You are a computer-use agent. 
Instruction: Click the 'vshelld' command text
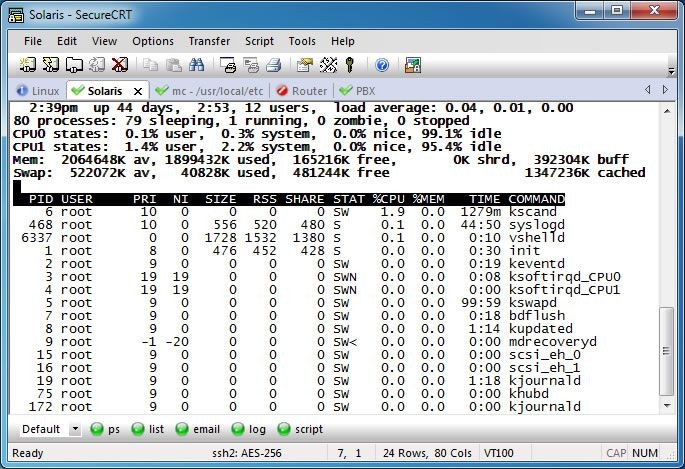536,238
